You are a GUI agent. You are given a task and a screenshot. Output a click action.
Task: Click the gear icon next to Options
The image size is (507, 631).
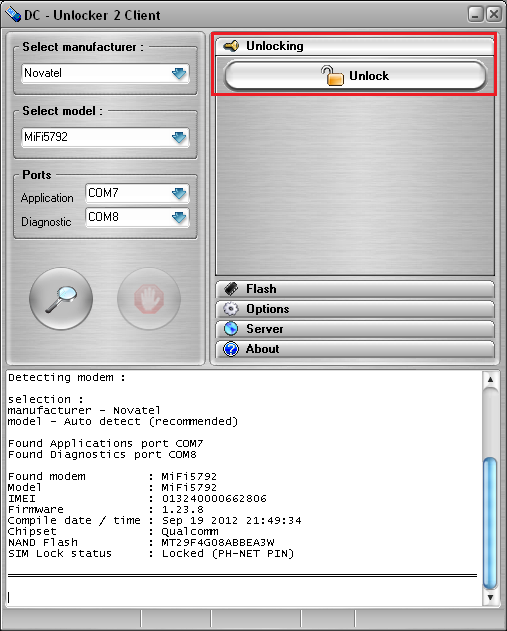pyautogui.click(x=231, y=309)
